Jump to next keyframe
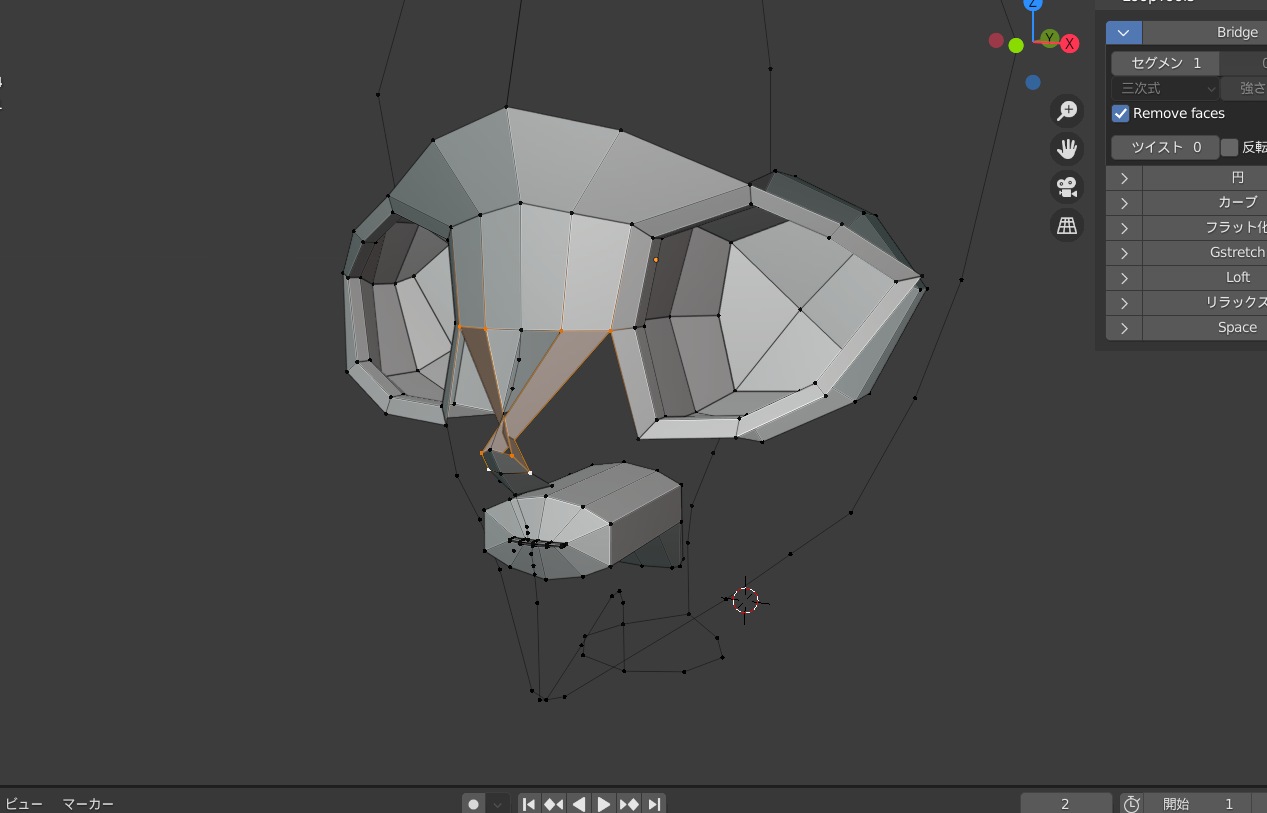The height and width of the screenshot is (813, 1267). tap(629, 804)
